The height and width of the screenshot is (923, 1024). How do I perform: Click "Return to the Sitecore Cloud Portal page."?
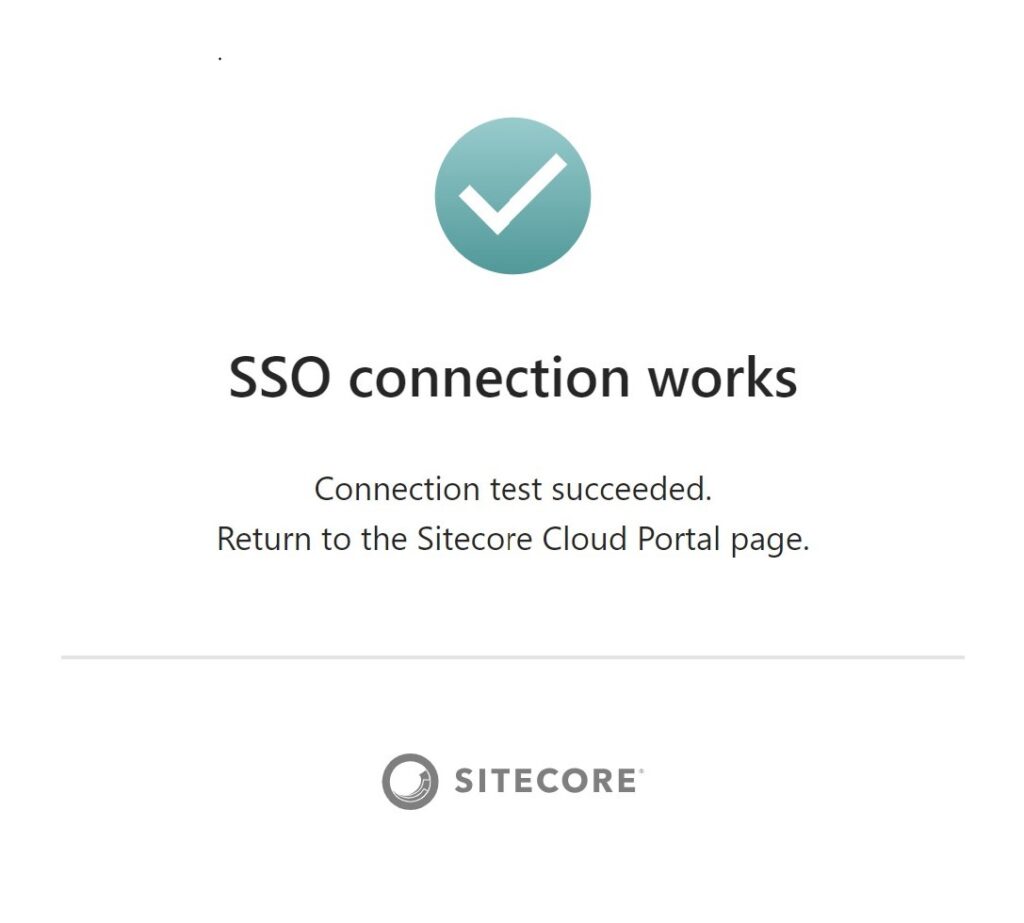click(513, 540)
